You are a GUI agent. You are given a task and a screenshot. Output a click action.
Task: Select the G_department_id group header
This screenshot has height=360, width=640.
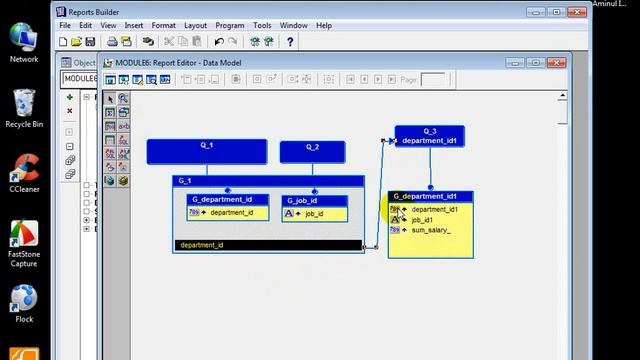pyautogui.click(x=228, y=200)
